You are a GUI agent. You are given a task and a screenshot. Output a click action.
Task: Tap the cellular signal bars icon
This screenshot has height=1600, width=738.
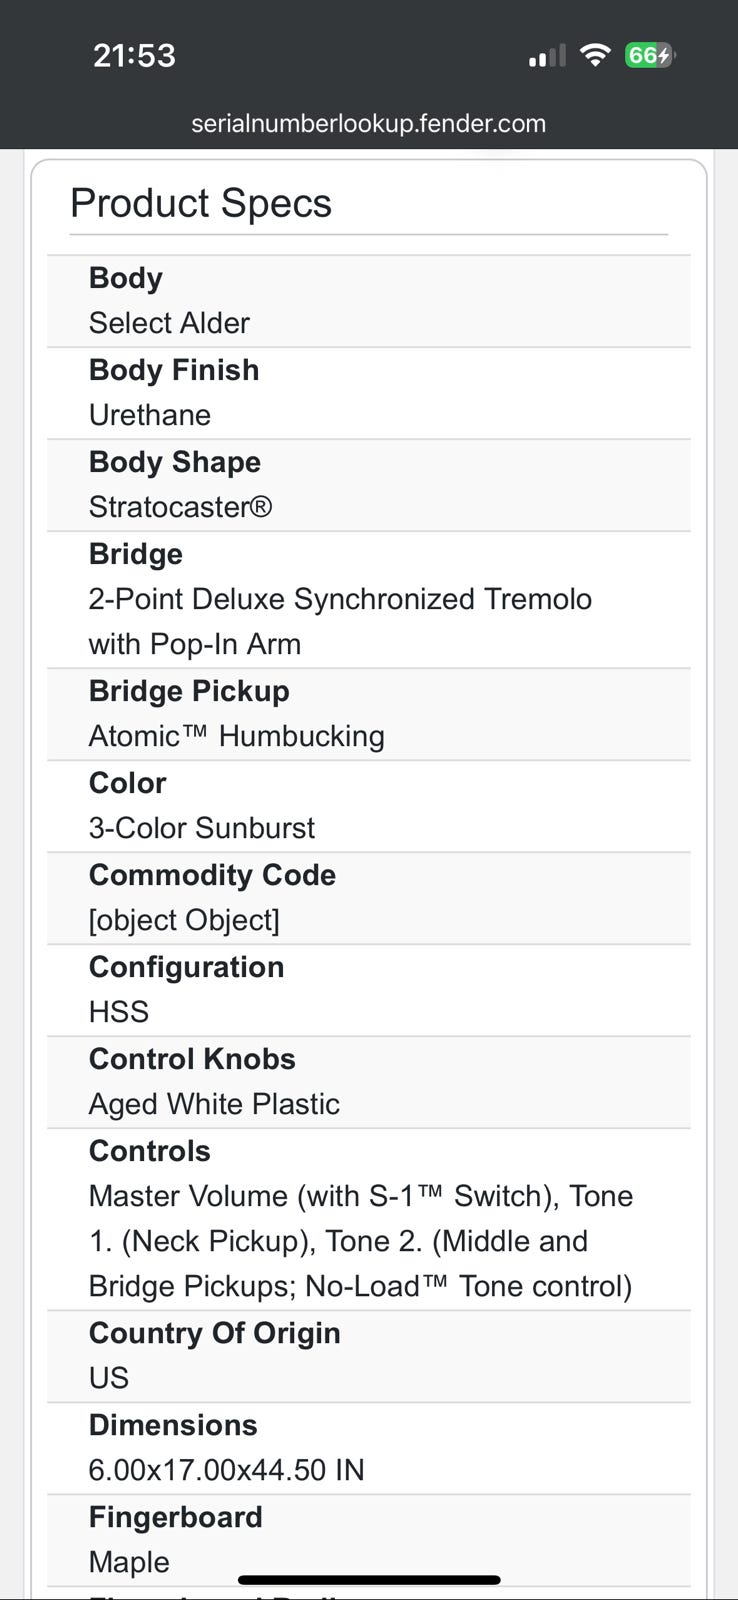(x=546, y=56)
